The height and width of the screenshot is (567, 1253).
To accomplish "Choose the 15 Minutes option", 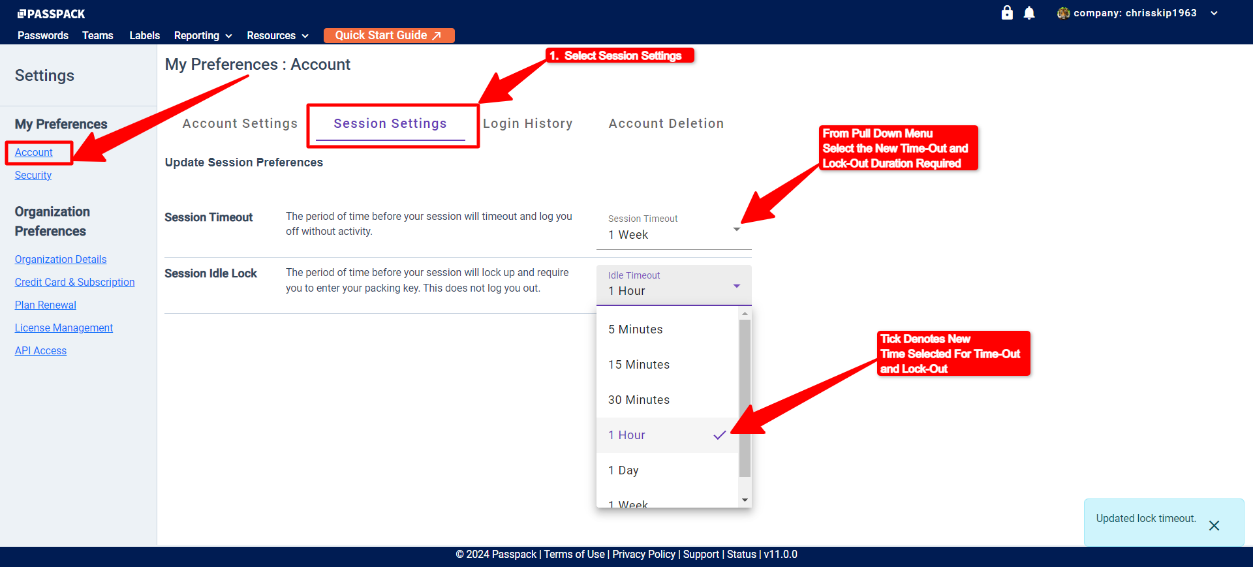I will [x=667, y=364].
